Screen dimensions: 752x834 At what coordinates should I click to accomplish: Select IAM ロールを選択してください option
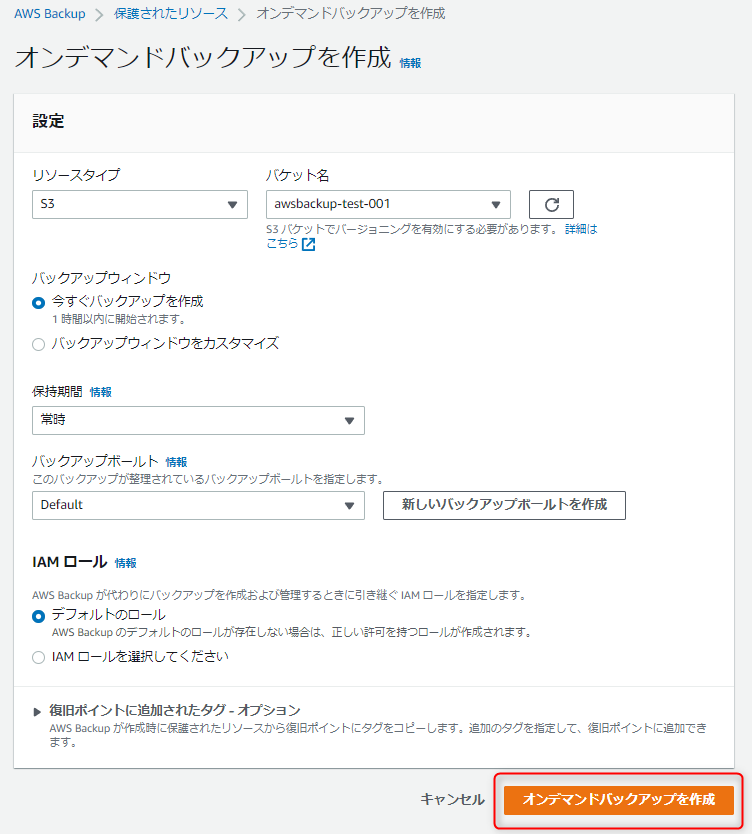pyautogui.click(x=37, y=657)
